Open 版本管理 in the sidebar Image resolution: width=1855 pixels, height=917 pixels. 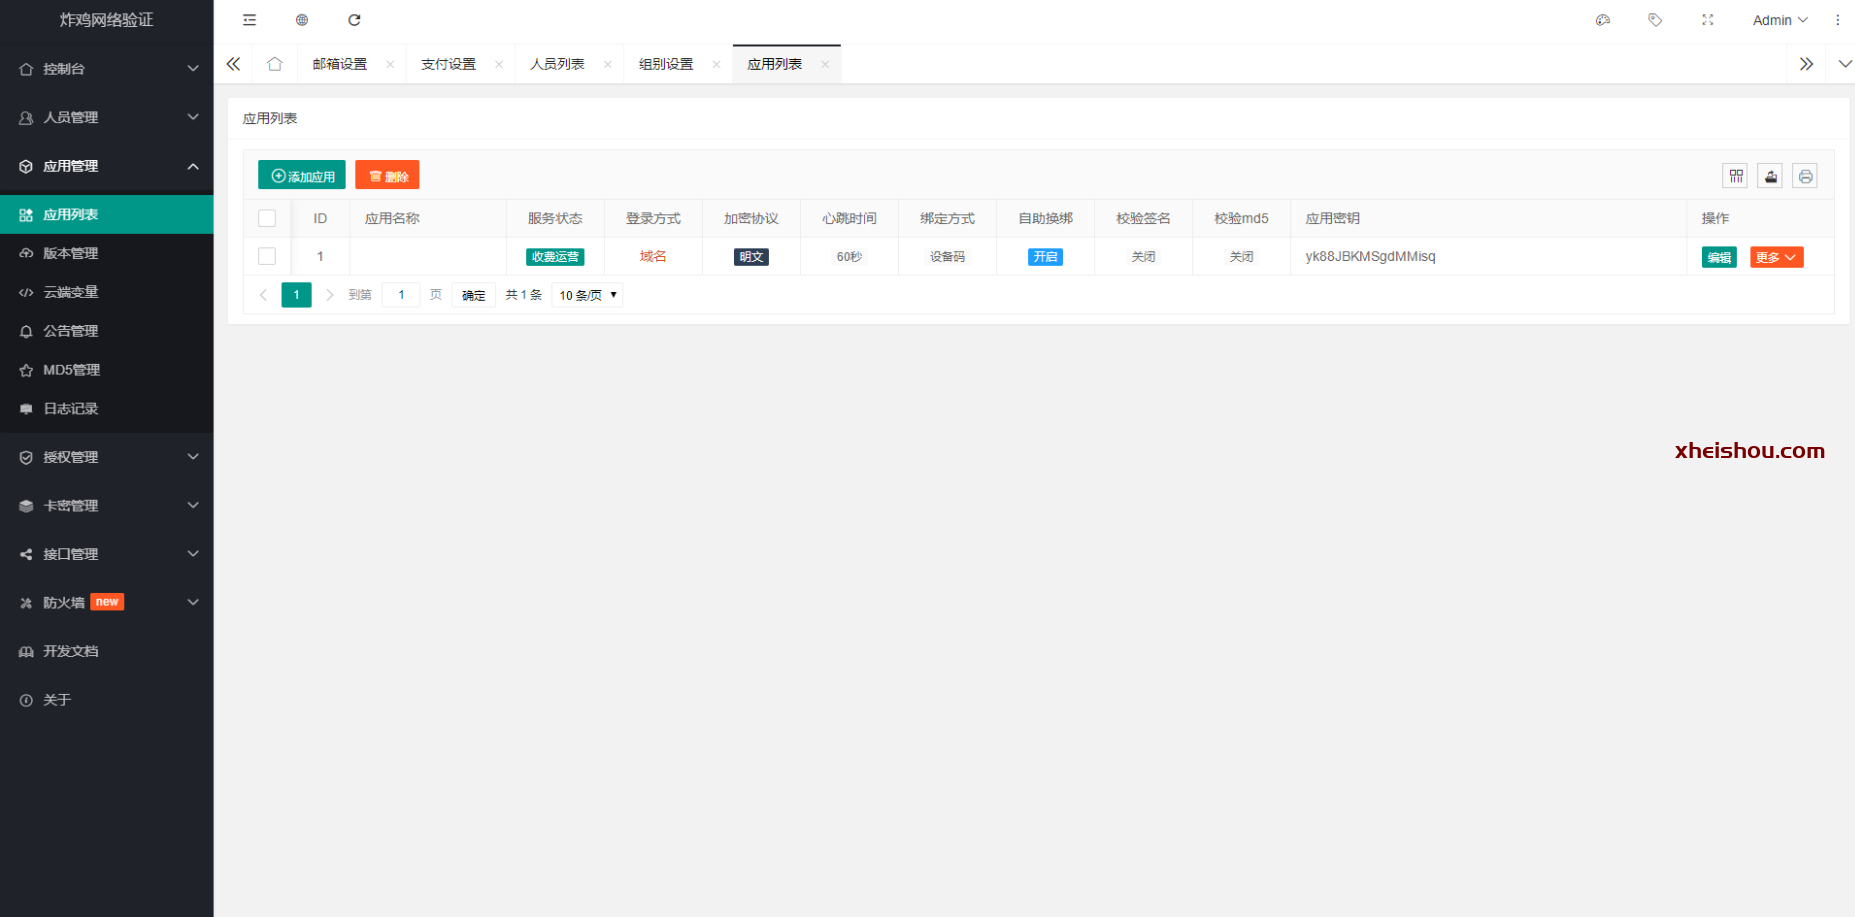pyautogui.click(x=107, y=253)
